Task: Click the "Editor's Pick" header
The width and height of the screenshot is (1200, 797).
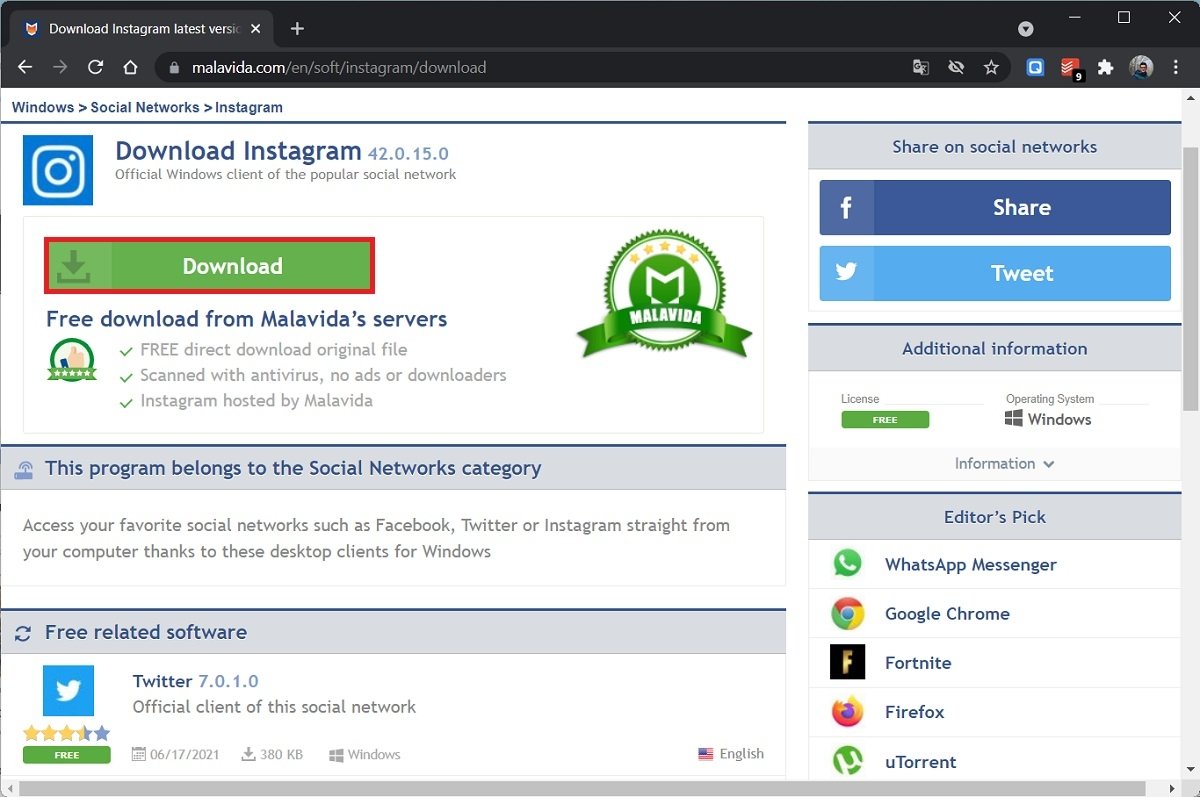Action: pos(995,517)
